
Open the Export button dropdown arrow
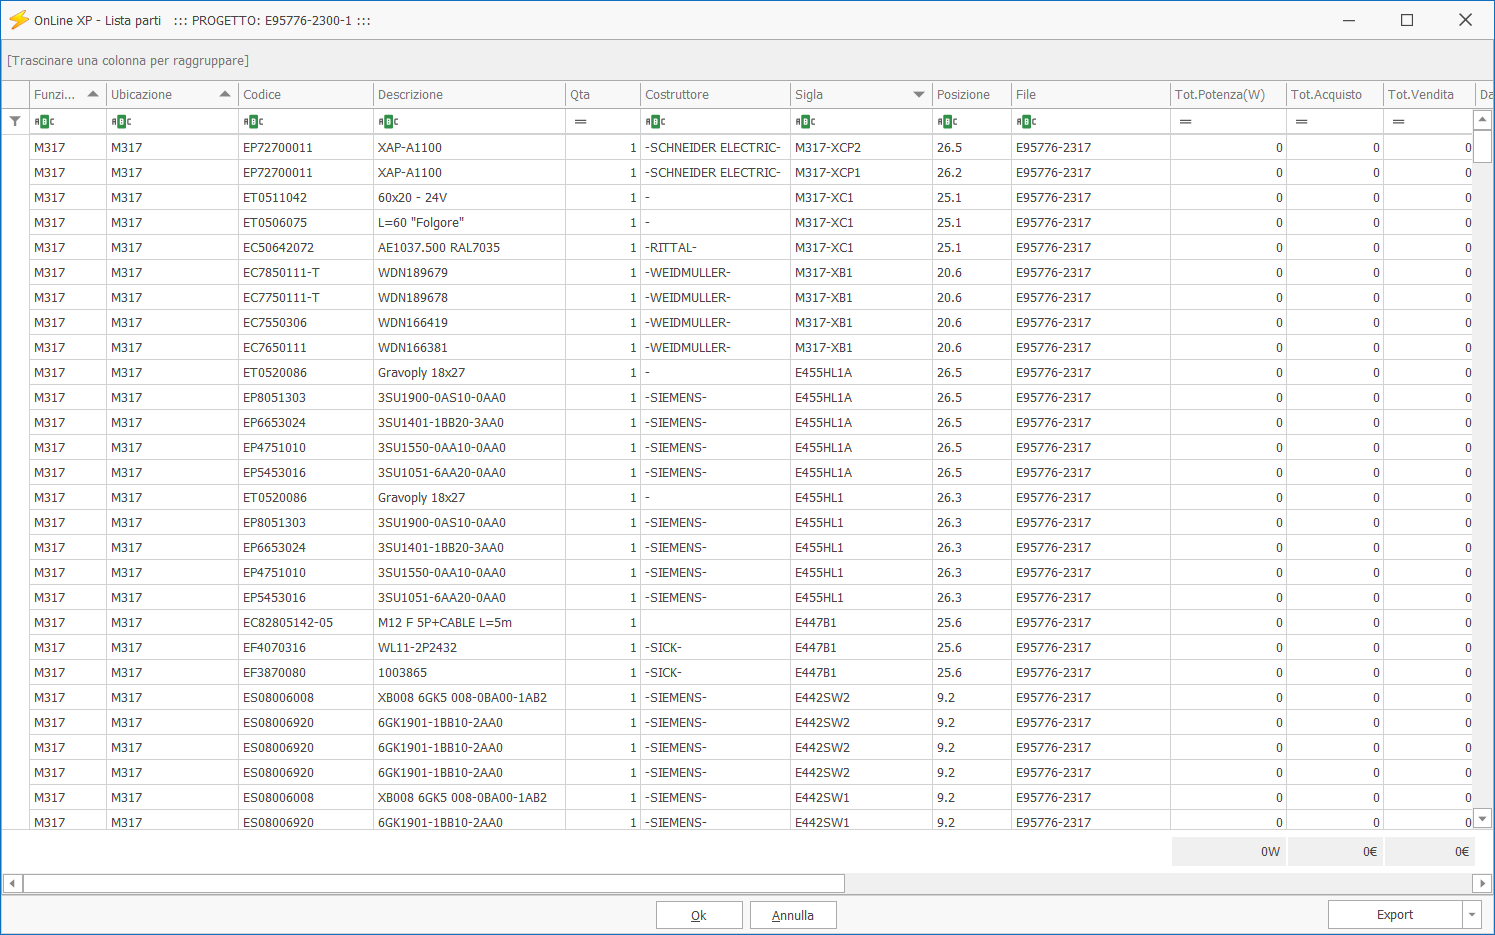click(x=1471, y=915)
